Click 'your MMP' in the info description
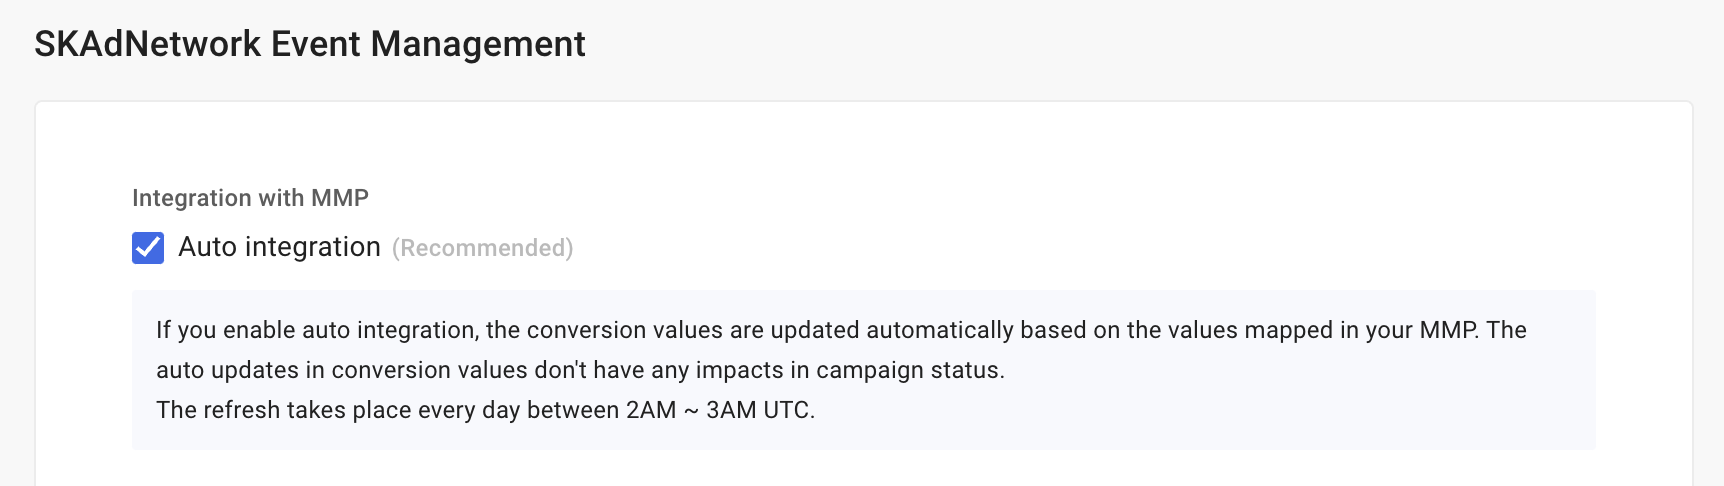 coord(1421,330)
